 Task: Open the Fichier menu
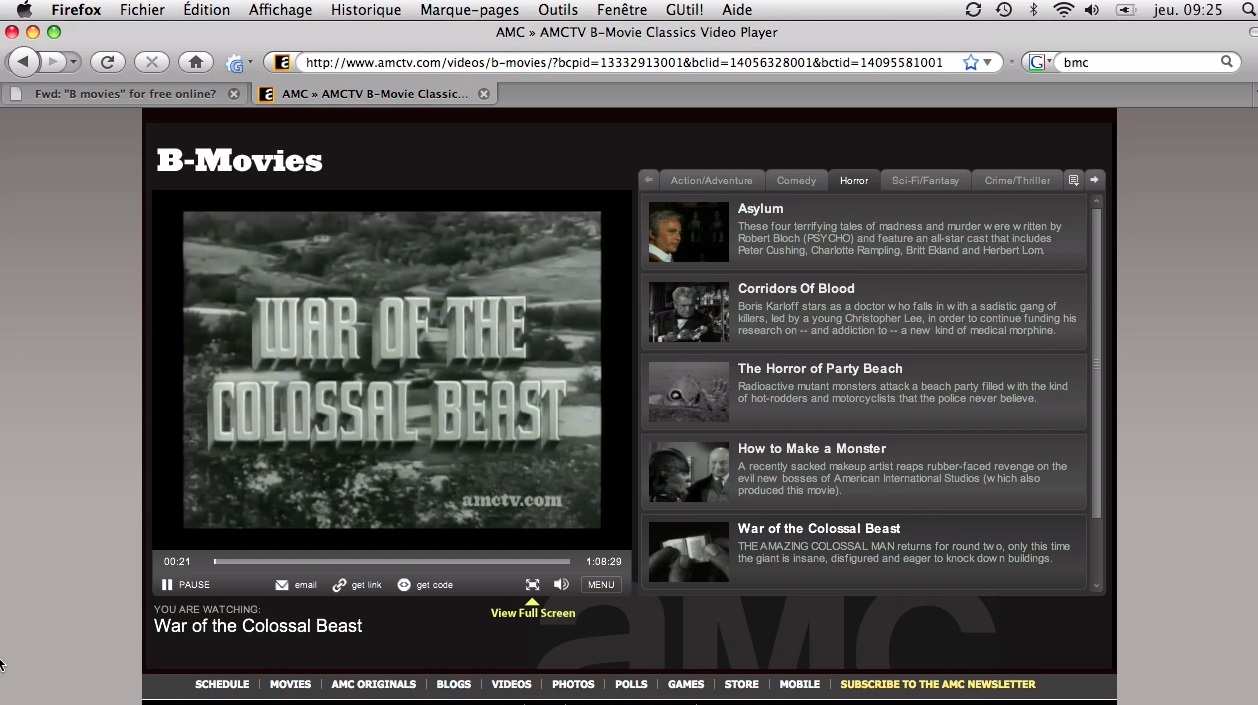point(142,10)
